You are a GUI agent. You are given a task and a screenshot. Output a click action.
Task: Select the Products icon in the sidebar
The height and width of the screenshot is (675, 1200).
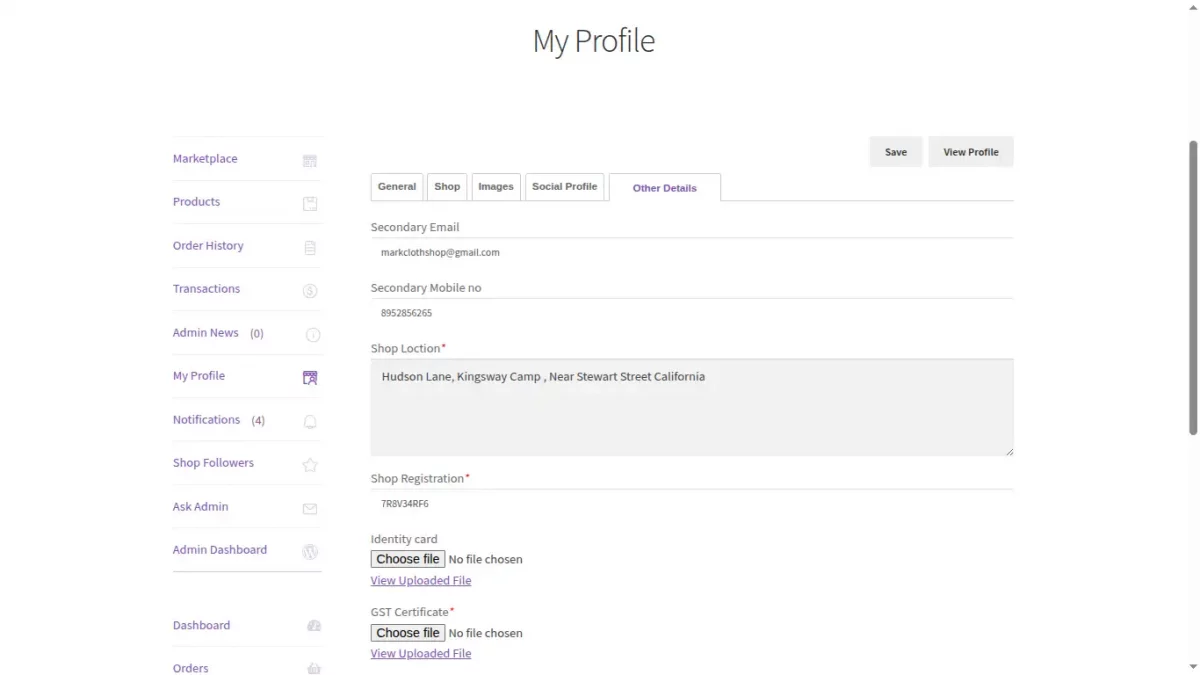tap(309, 203)
